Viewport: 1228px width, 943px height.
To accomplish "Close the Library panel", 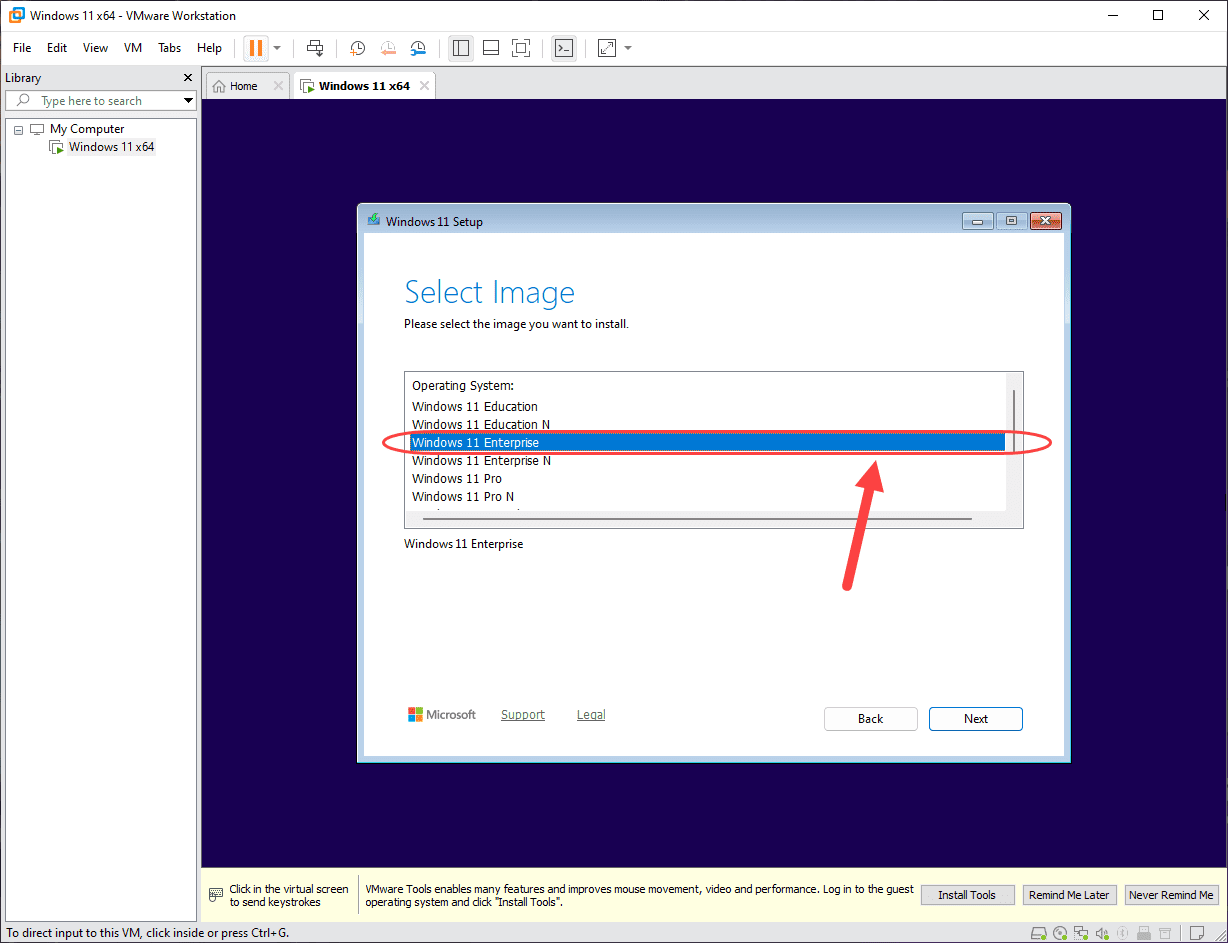I will [188, 78].
